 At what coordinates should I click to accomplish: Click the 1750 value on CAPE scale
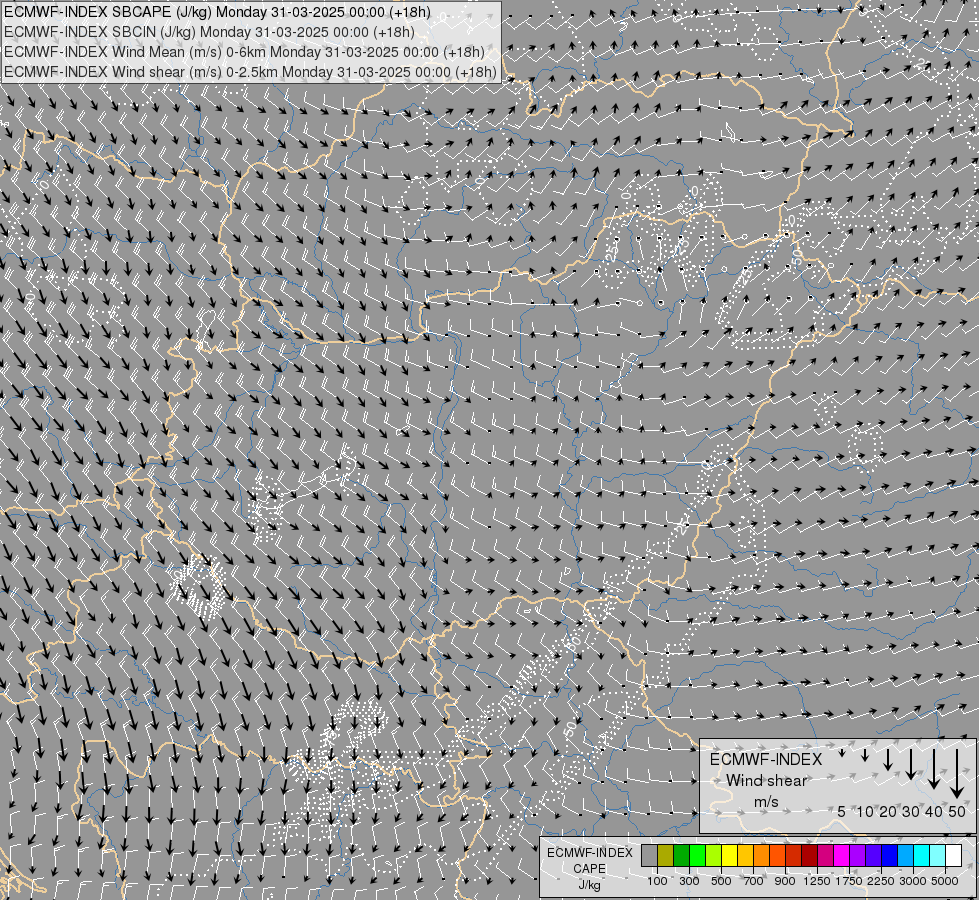pyautogui.click(x=849, y=881)
